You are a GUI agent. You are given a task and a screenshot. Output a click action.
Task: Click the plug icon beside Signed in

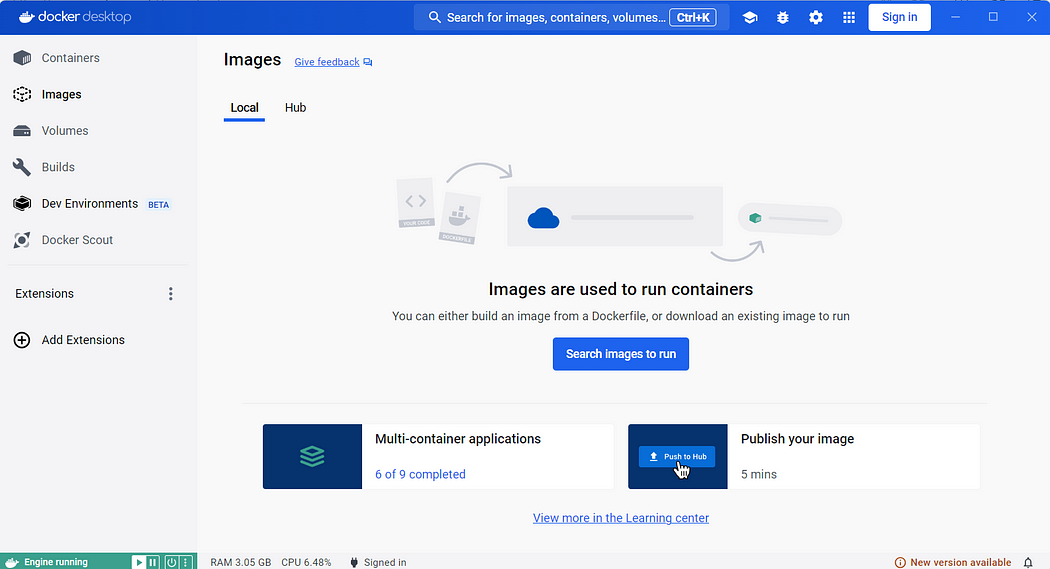coord(354,562)
